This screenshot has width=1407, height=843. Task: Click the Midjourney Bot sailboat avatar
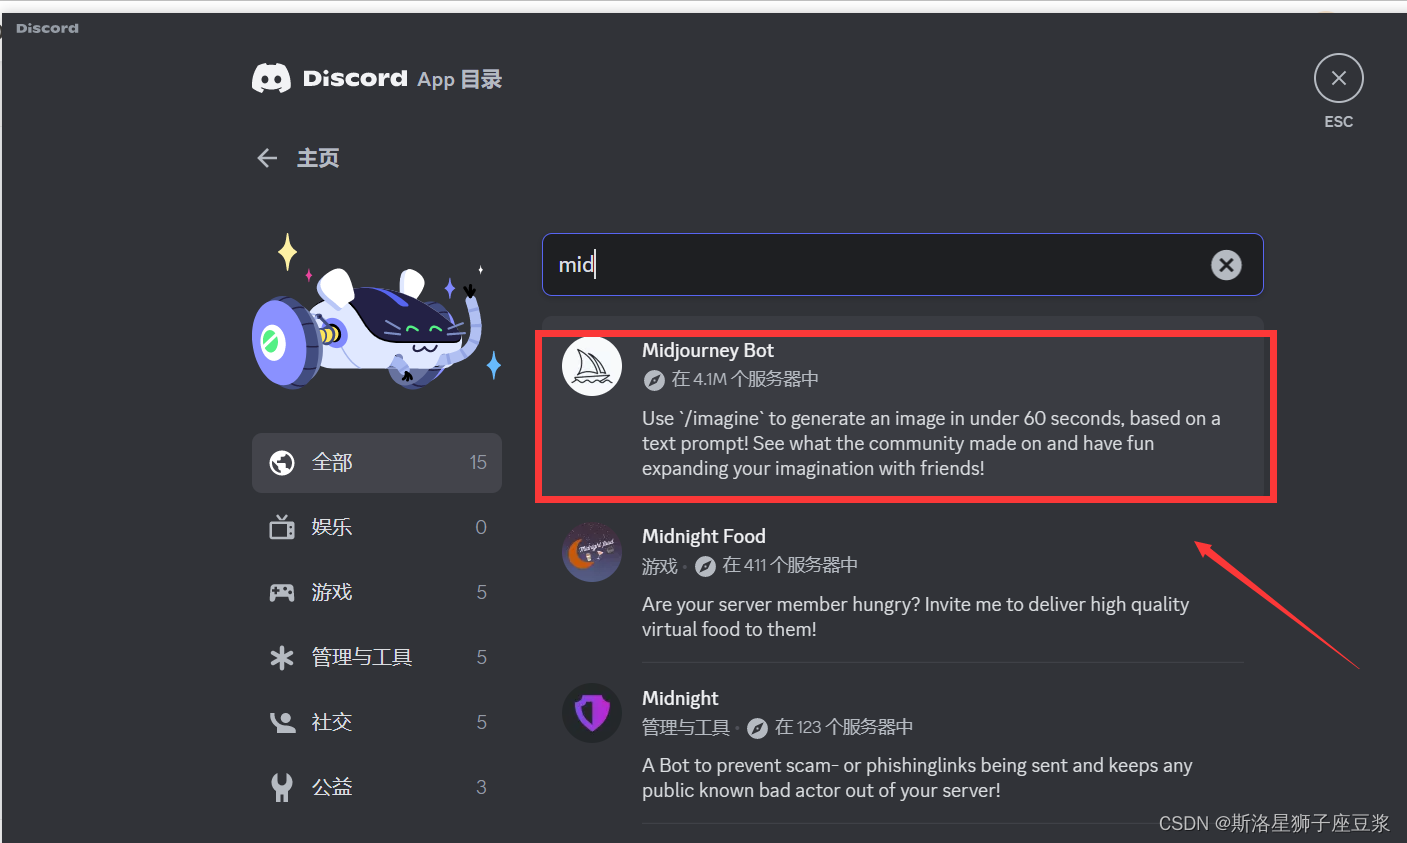592,366
